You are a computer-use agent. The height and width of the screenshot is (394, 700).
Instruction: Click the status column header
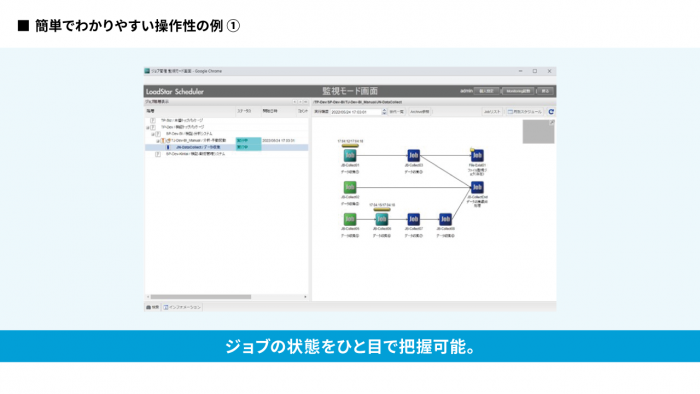click(x=248, y=111)
